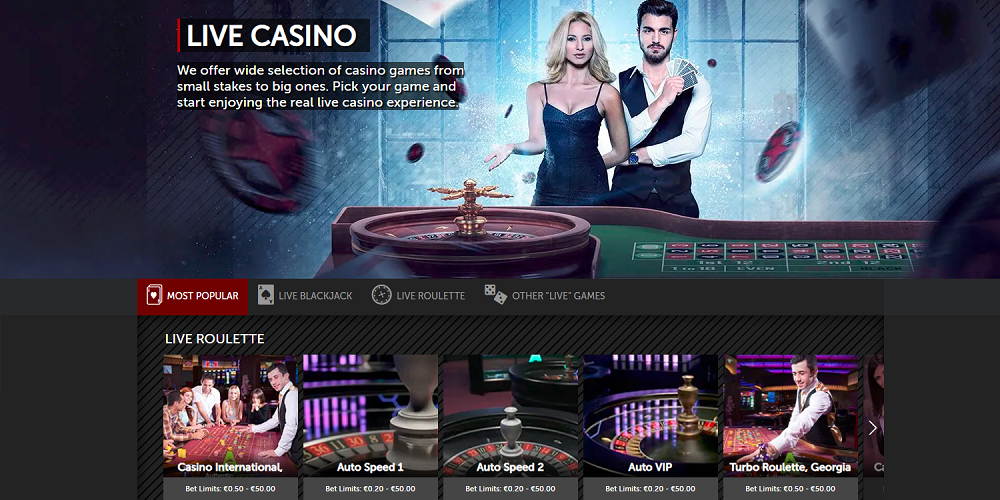
Task: Open the Other "Live" Games tab
Action: coord(545,297)
